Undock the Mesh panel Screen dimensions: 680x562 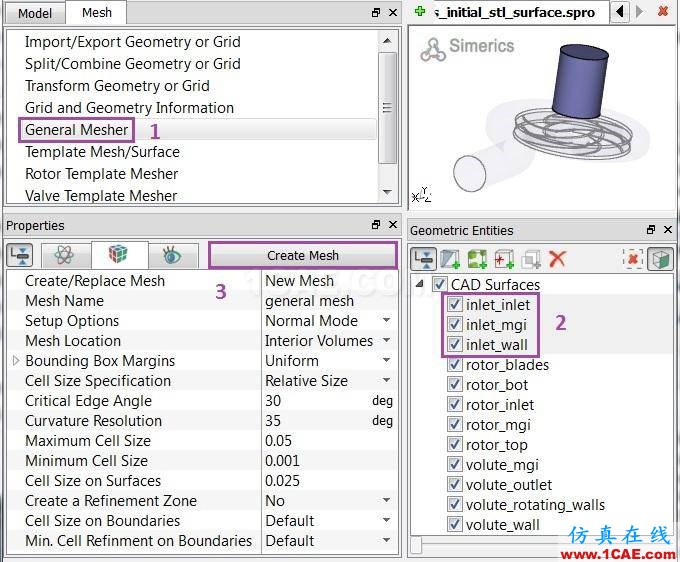pos(376,13)
